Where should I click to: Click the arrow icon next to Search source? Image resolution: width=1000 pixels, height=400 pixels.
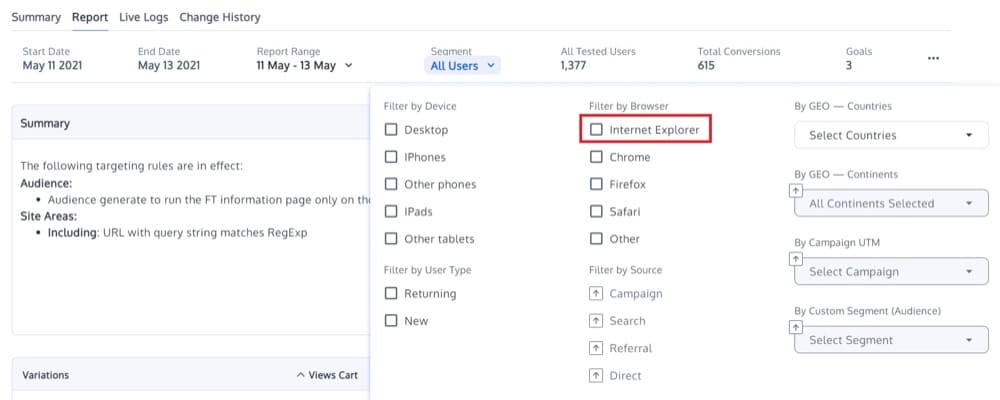point(596,321)
